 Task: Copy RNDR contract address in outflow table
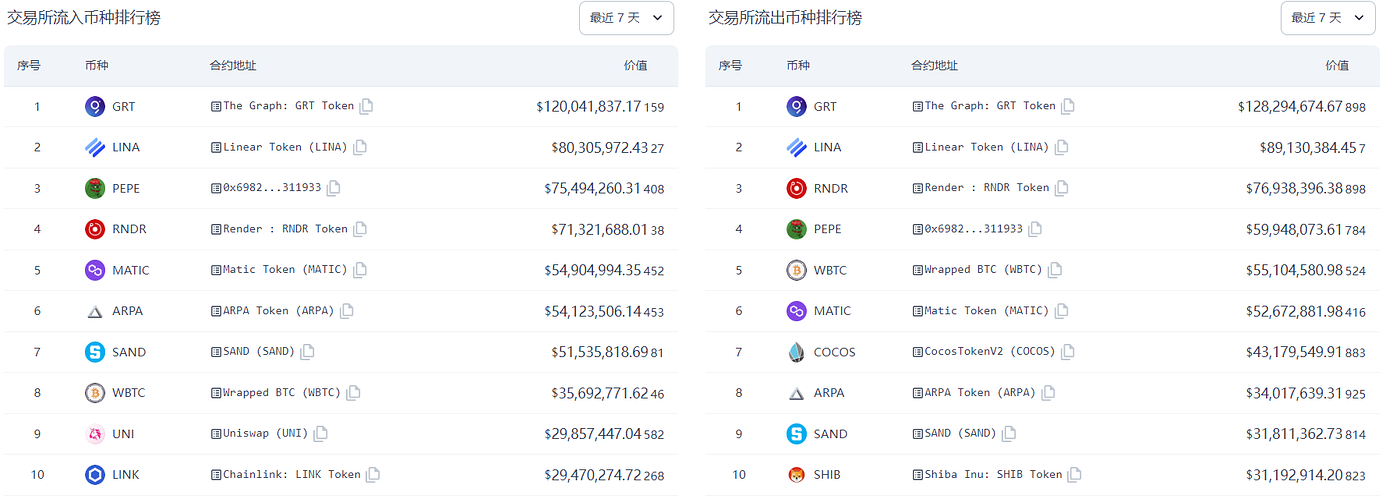pos(1062,188)
